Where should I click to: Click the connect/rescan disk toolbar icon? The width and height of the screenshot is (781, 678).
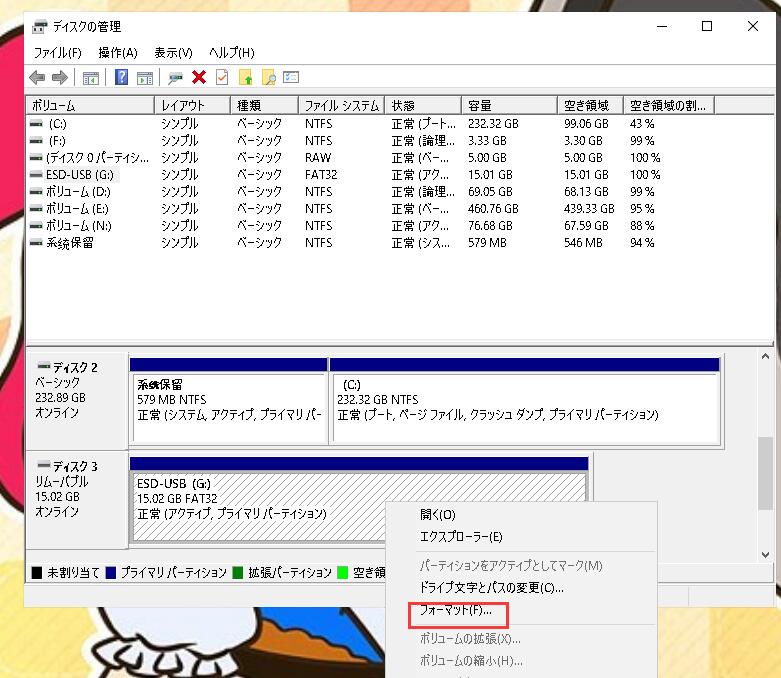pos(175,78)
